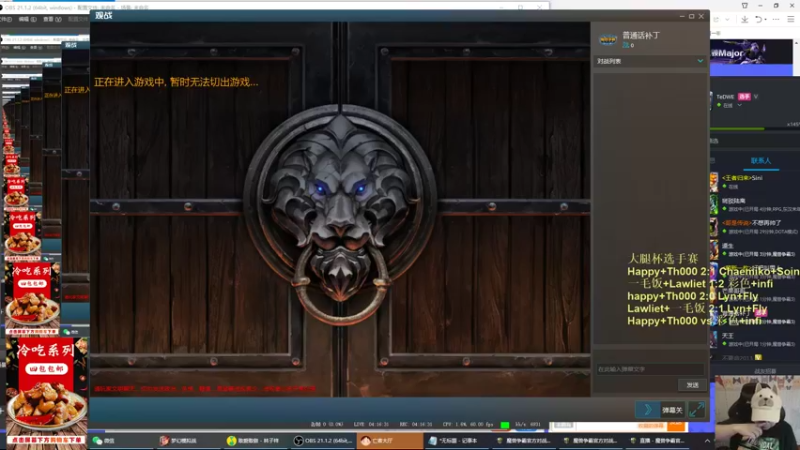The height and width of the screenshot is (450, 800).
Task: Click the Major banner thumbnail
Action: [752, 54]
